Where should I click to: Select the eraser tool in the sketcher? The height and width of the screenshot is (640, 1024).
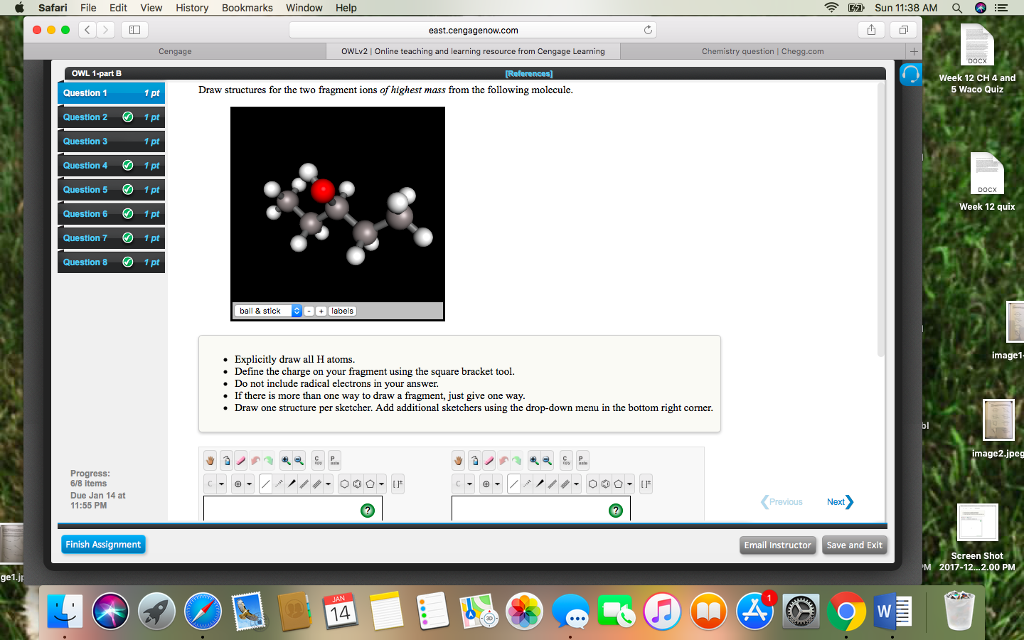click(240, 460)
